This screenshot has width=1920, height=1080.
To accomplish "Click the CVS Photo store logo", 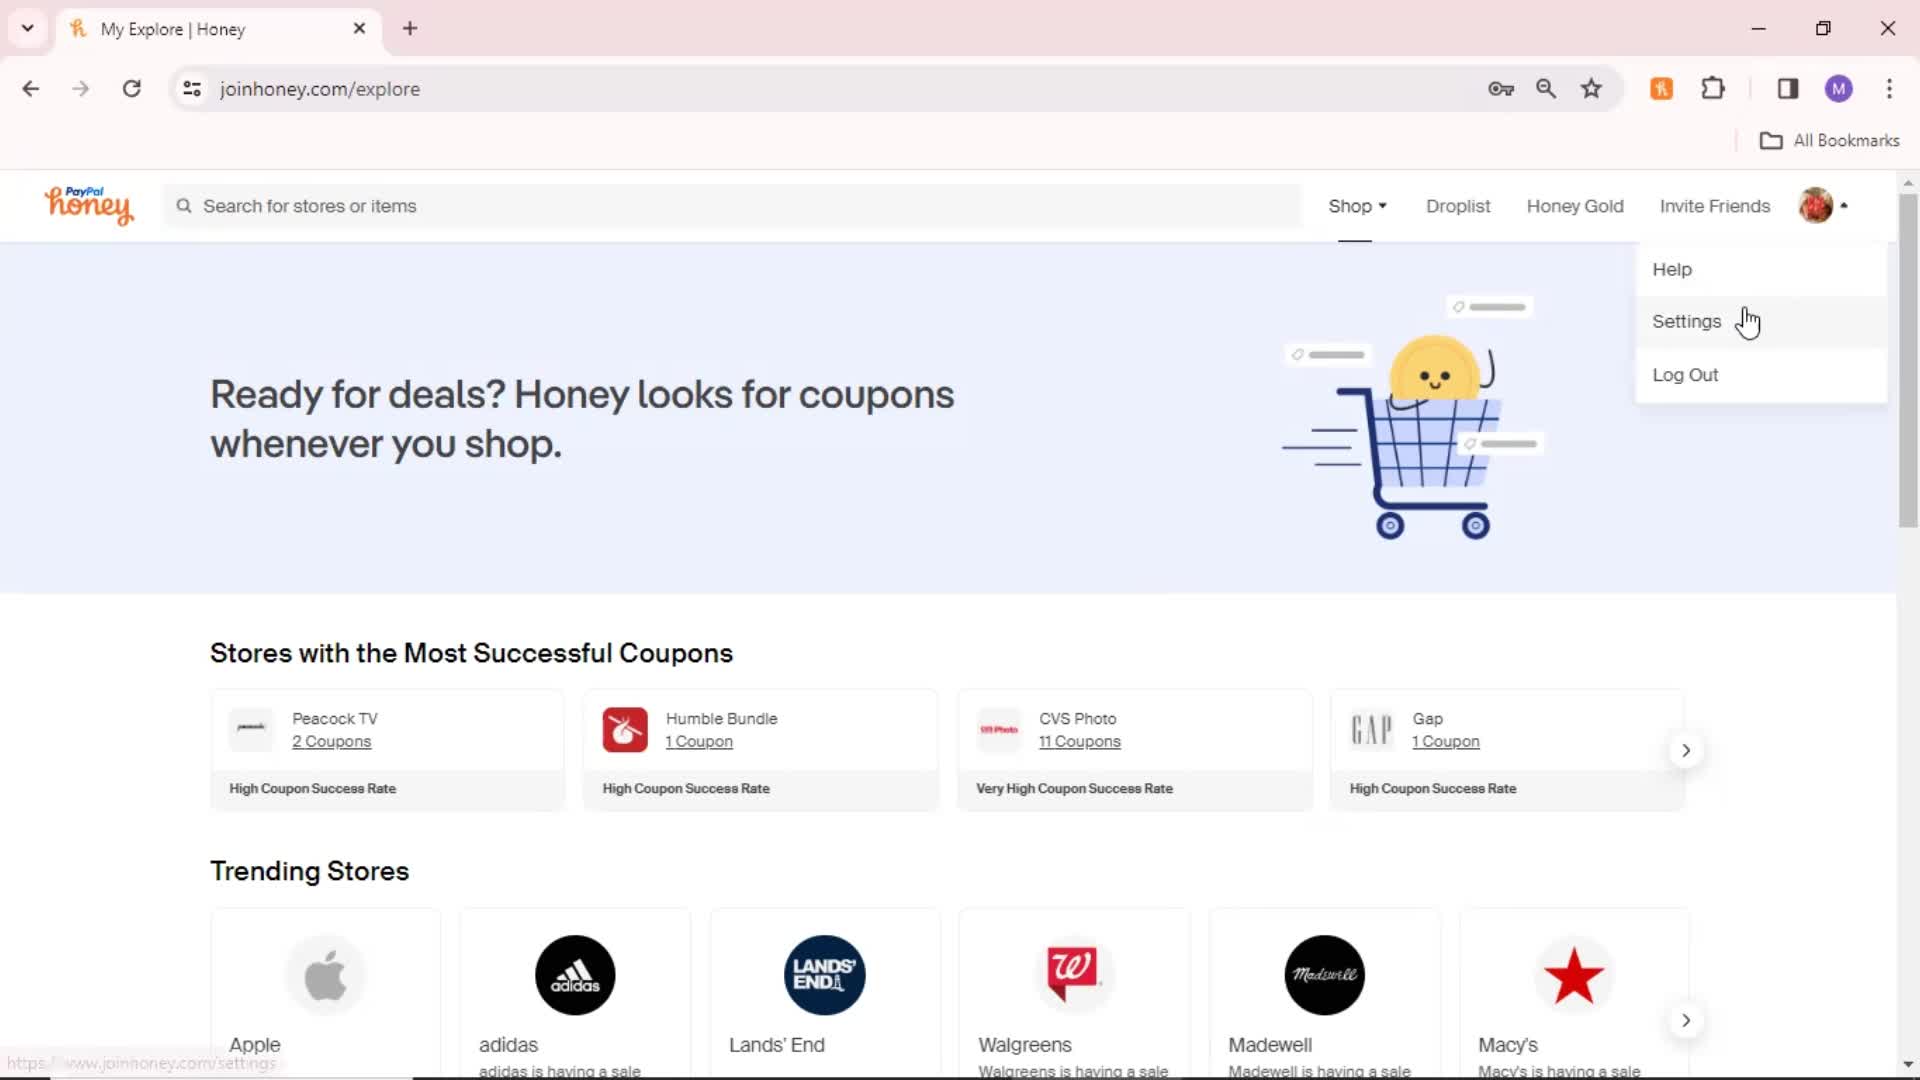I will click(999, 730).
